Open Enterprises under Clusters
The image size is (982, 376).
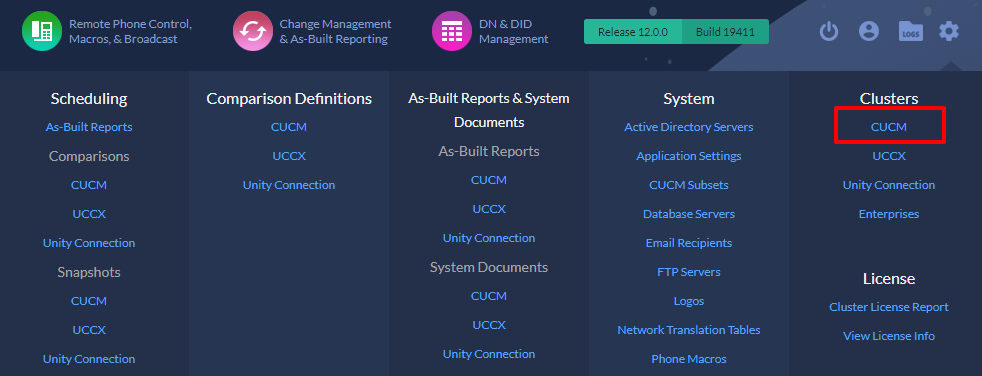(x=889, y=214)
